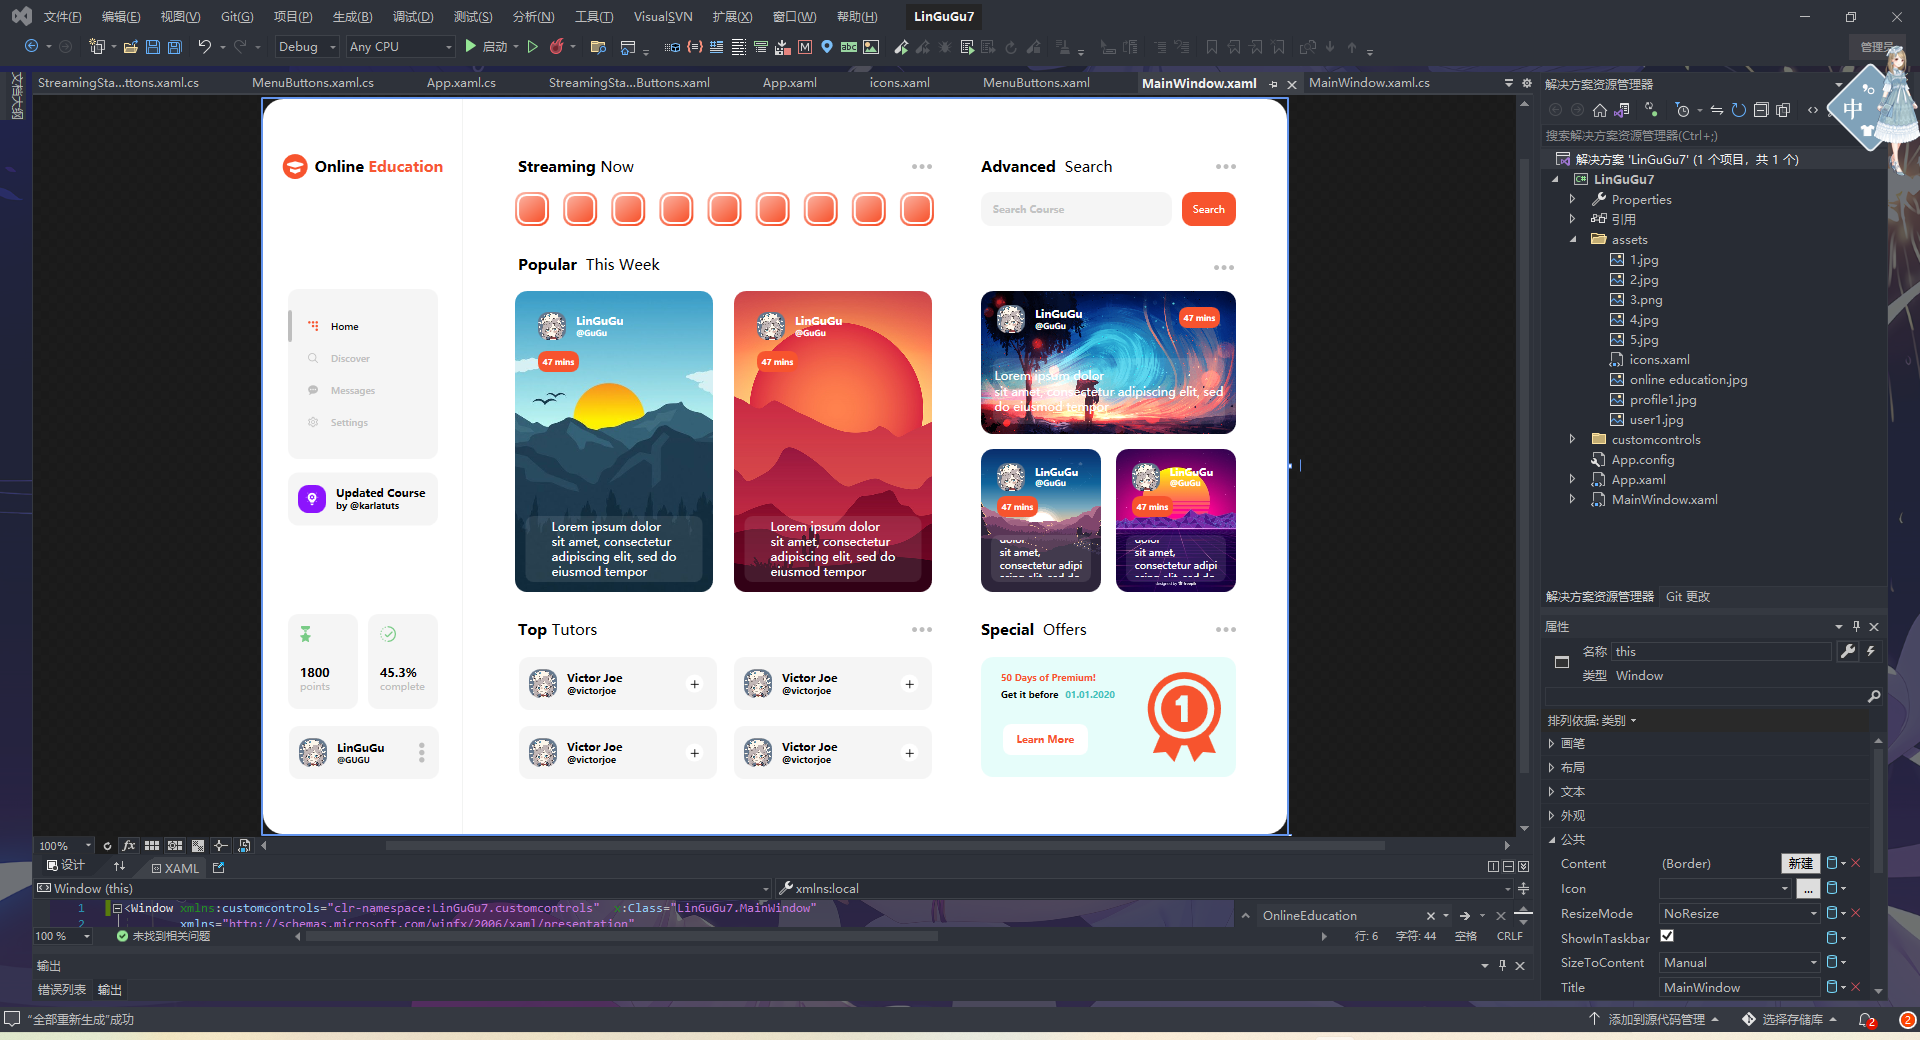Click the properties search magnifier icon
The width and height of the screenshot is (1920, 1040).
point(1874,696)
